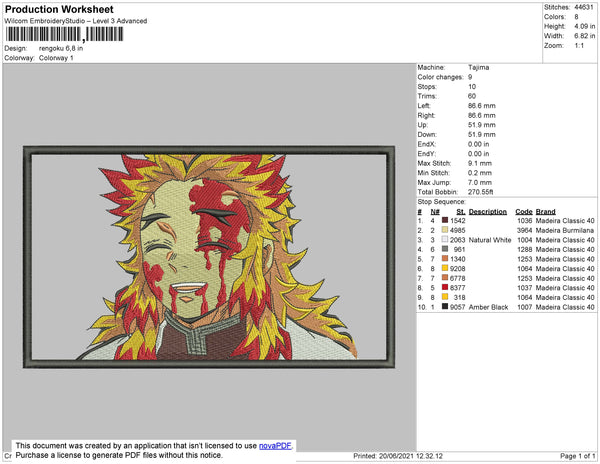
Task: Click the barcode under the Wilcom title
Action: tap(64, 34)
